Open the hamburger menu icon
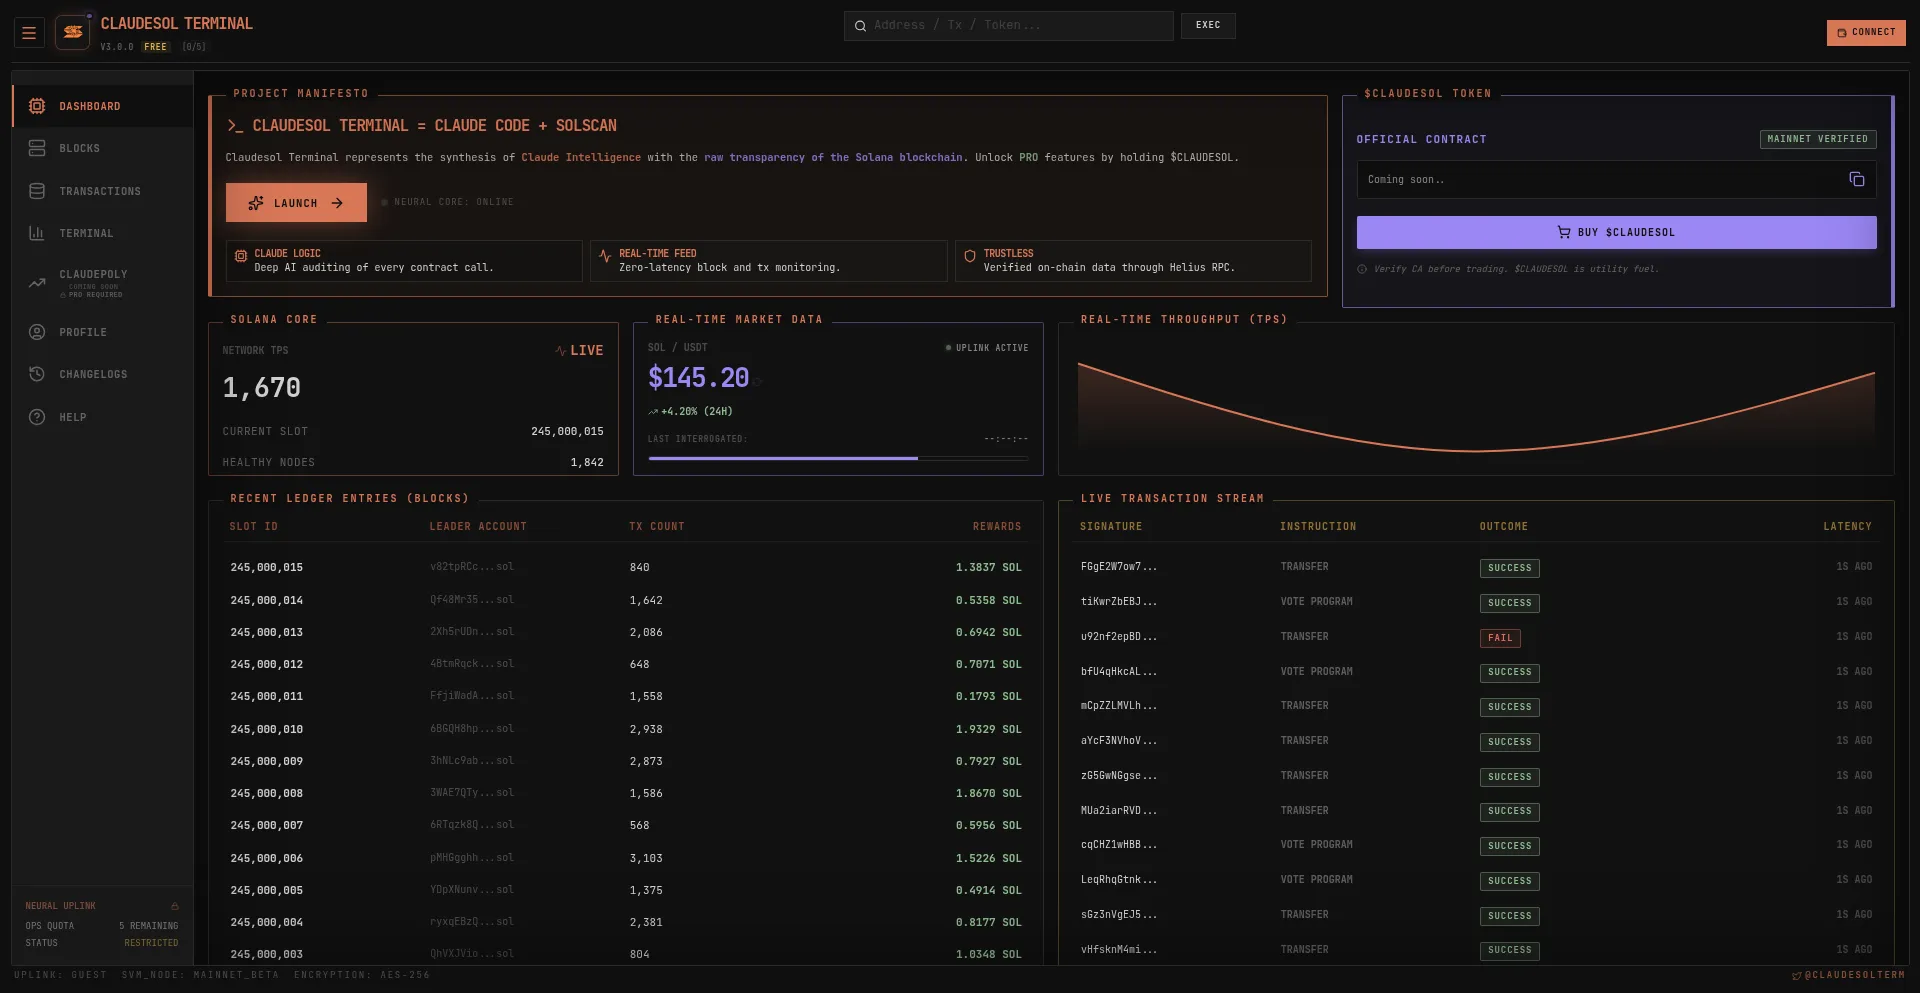 pos(29,33)
